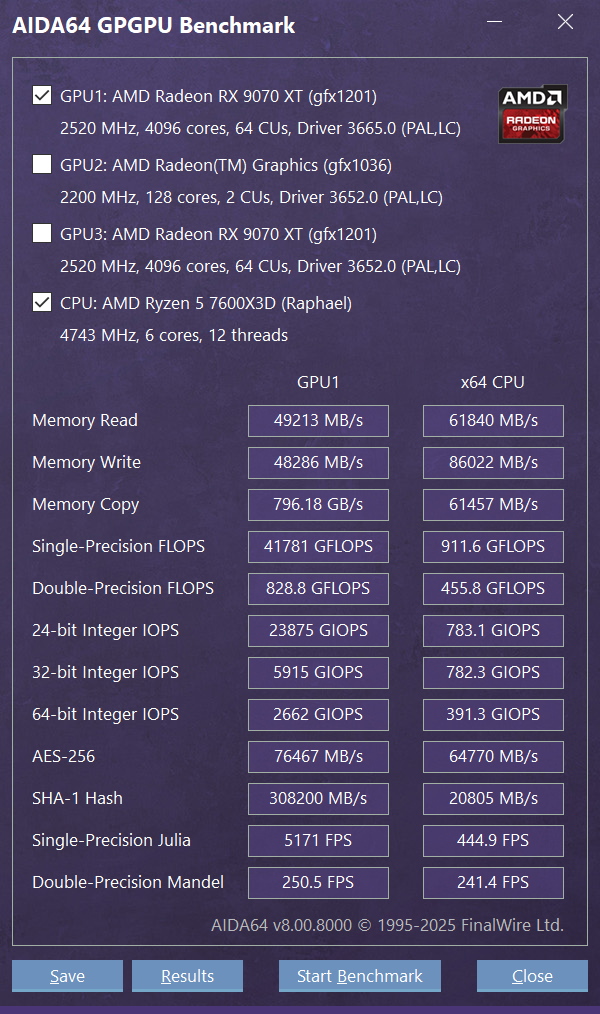Image resolution: width=600 pixels, height=1014 pixels.
Task: Click GPU1 Double-Precision Mandel FPS value
Action: (318, 883)
